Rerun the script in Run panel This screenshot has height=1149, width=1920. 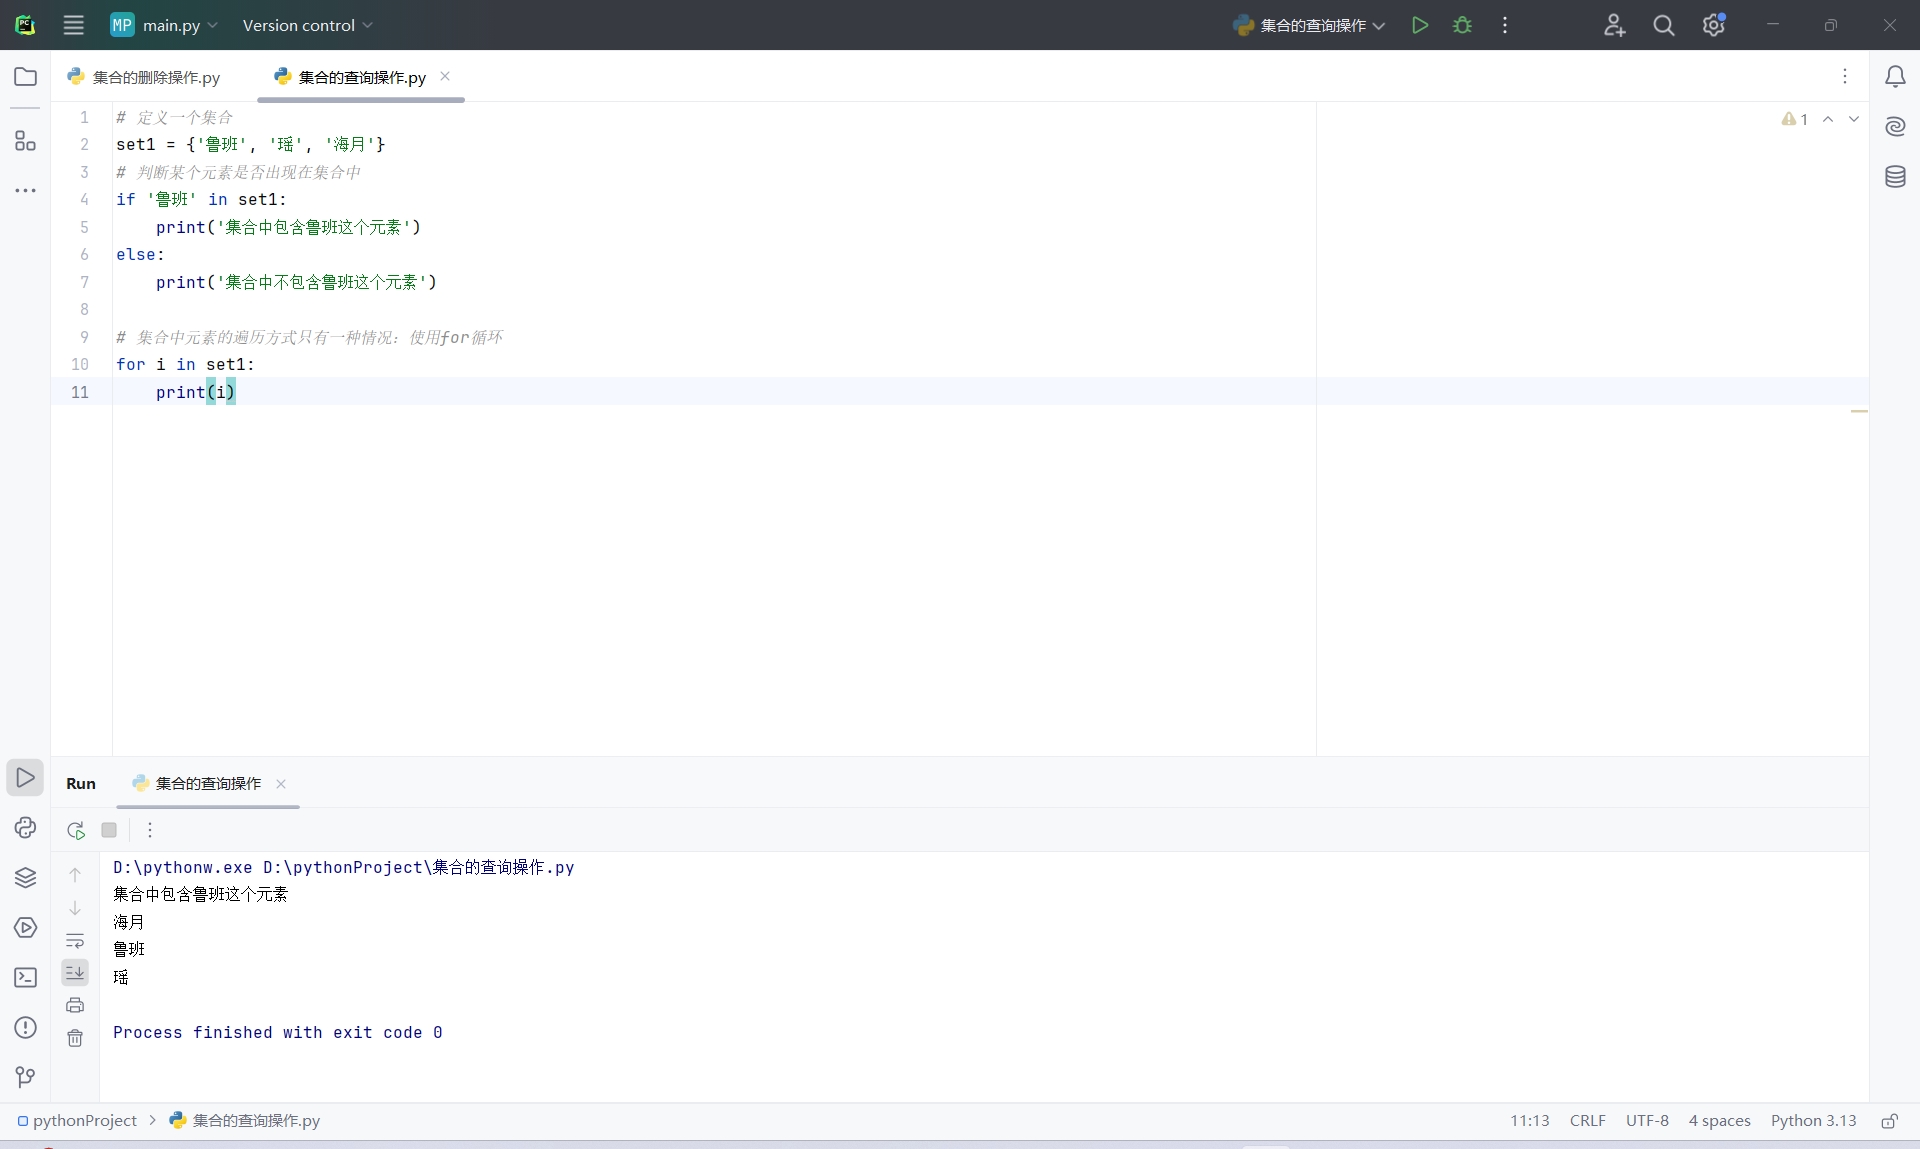pos(76,830)
